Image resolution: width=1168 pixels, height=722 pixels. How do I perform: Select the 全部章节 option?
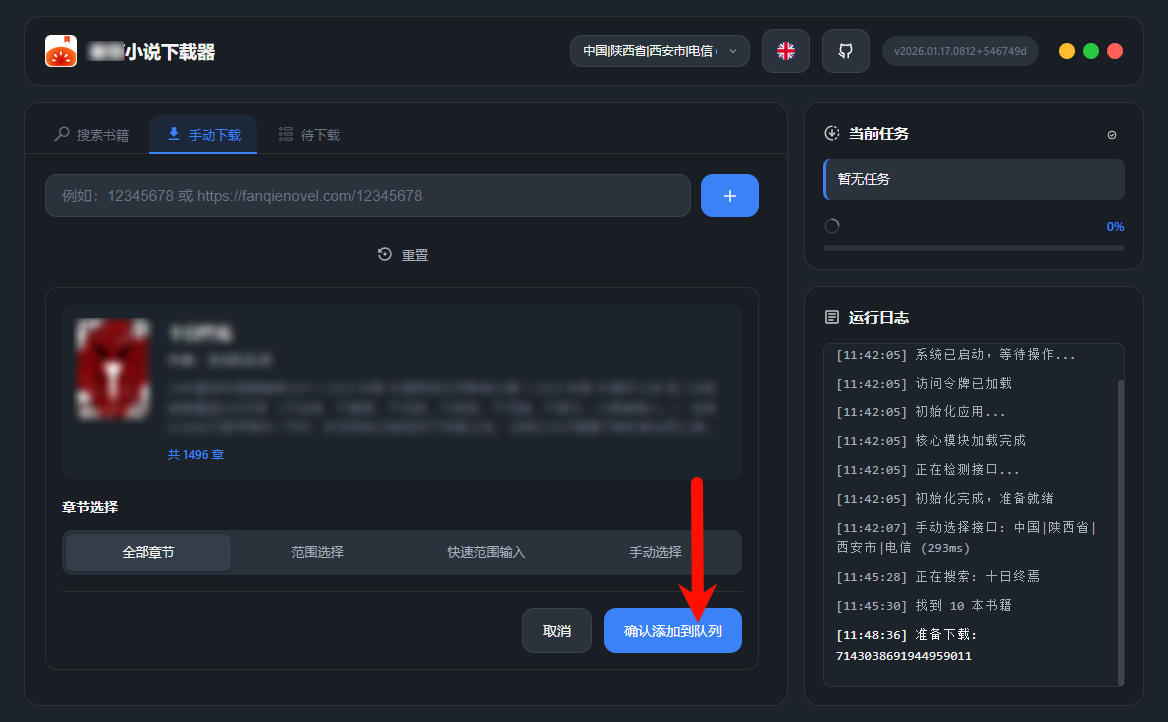[148, 552]
